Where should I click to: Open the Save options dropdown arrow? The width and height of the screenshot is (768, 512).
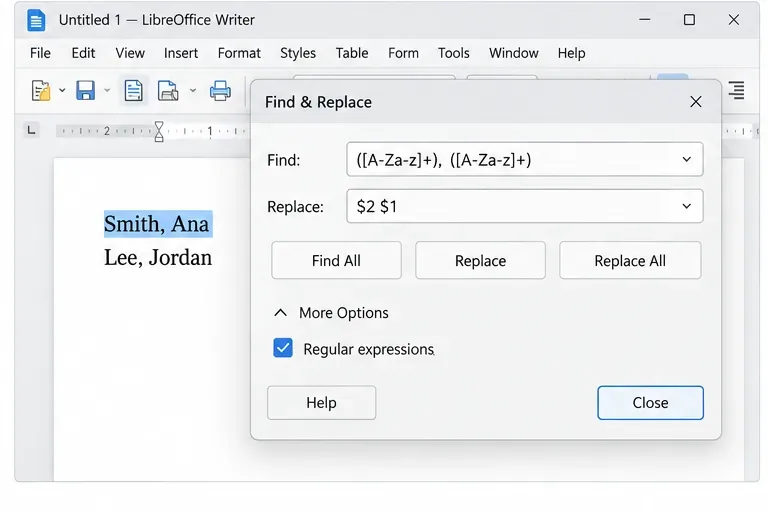pyautogui.click(x=107, y=91)
